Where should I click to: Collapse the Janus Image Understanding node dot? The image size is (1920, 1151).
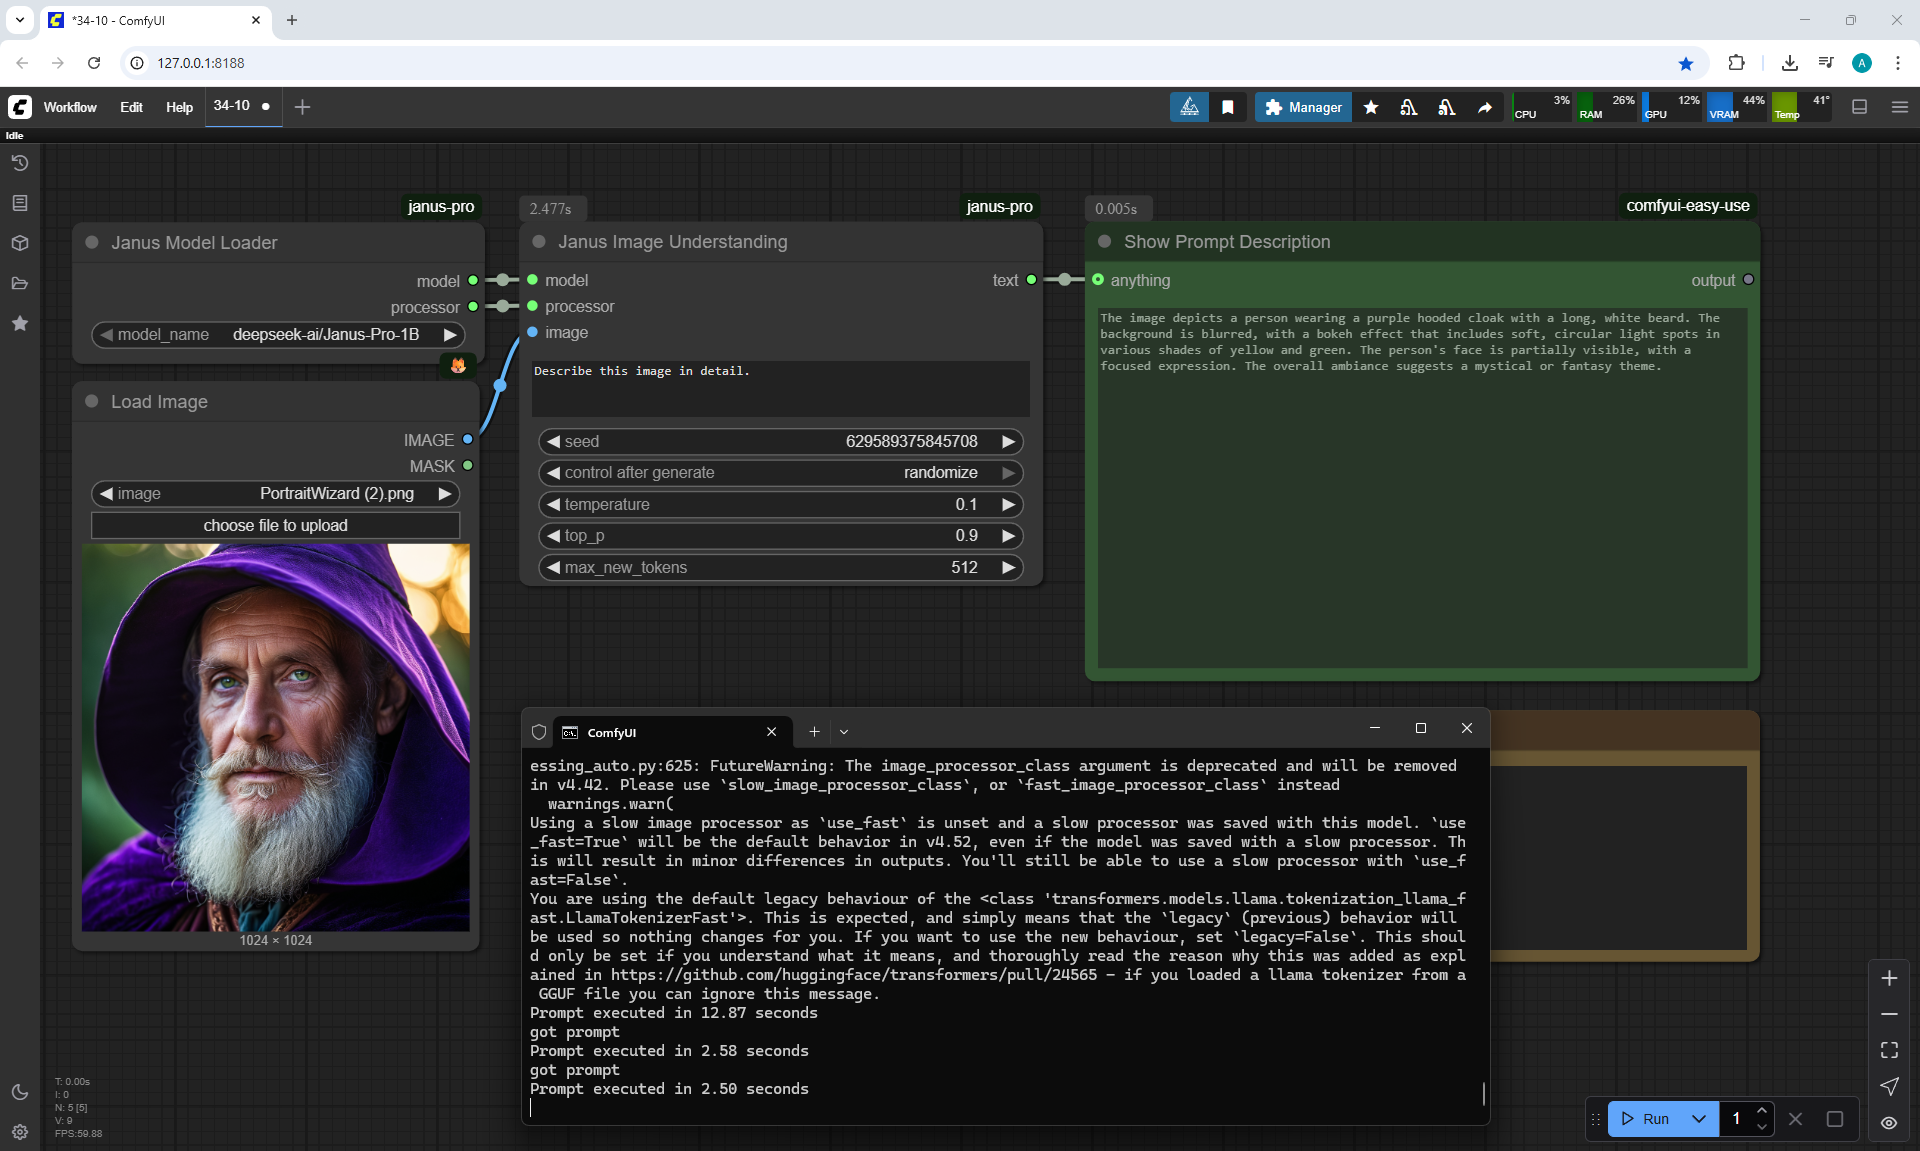pos(539,242)
